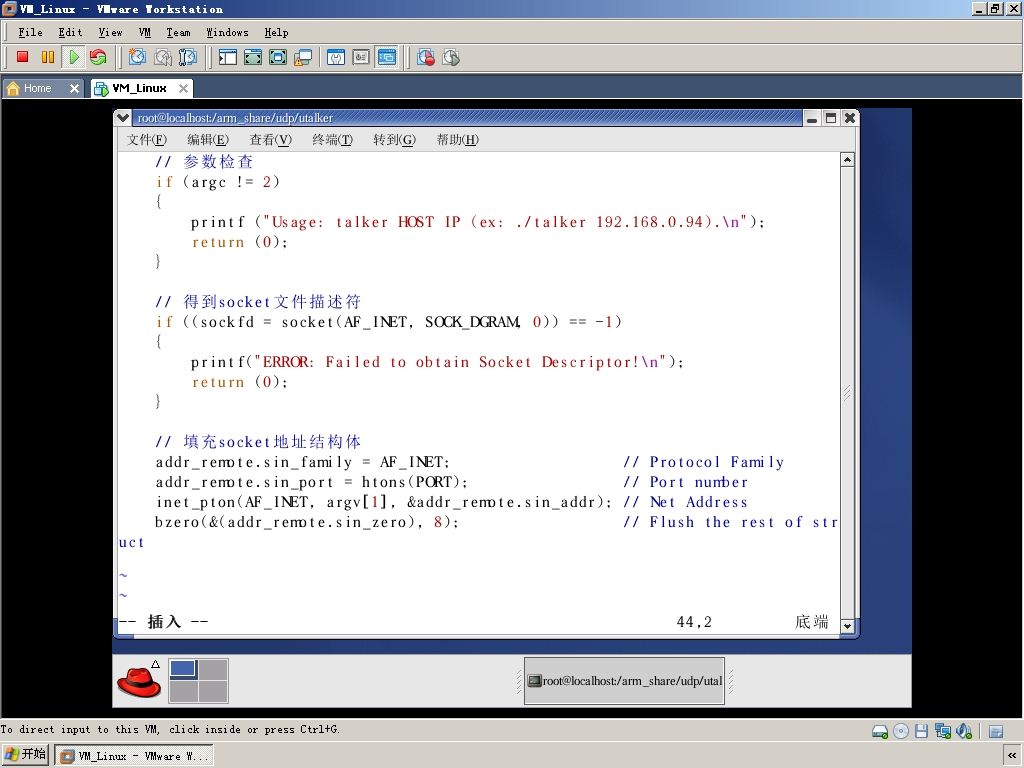Close the VM_Linux tab

pyautogui.click(x=184, y=88)
